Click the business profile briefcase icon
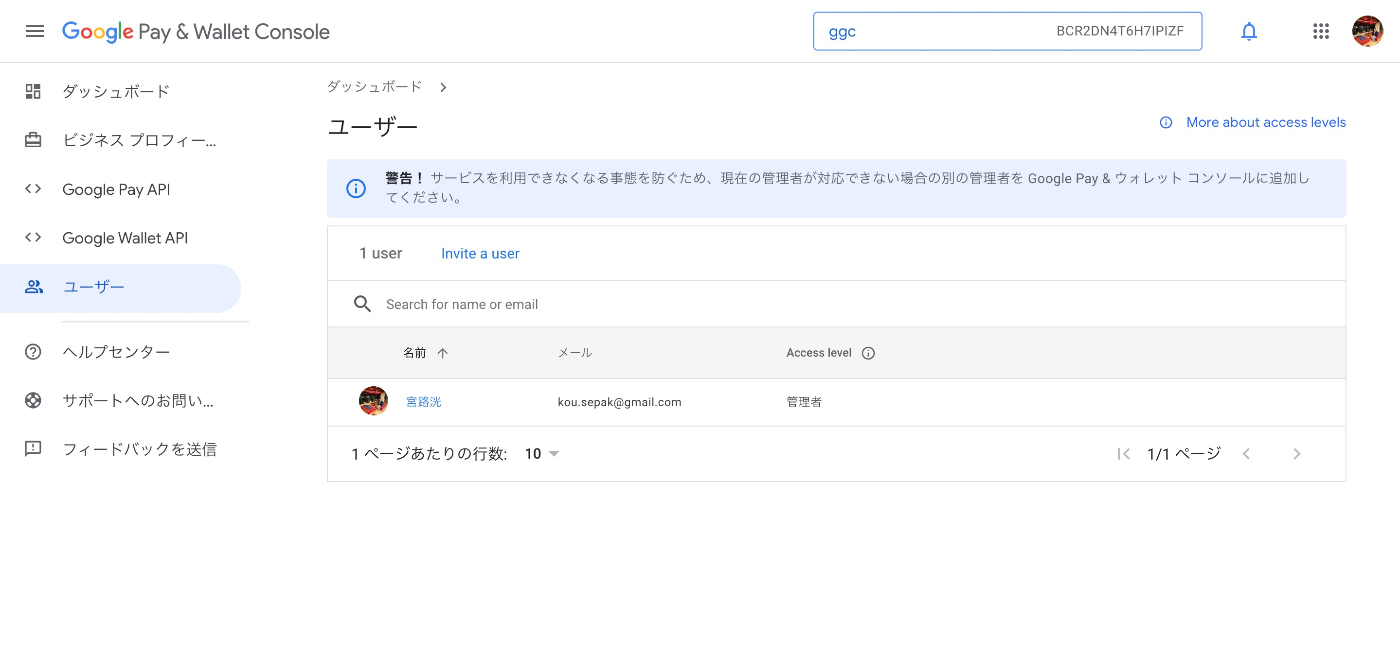The image size is (1400, 652). pyautogui.click(x=33, y=140)
